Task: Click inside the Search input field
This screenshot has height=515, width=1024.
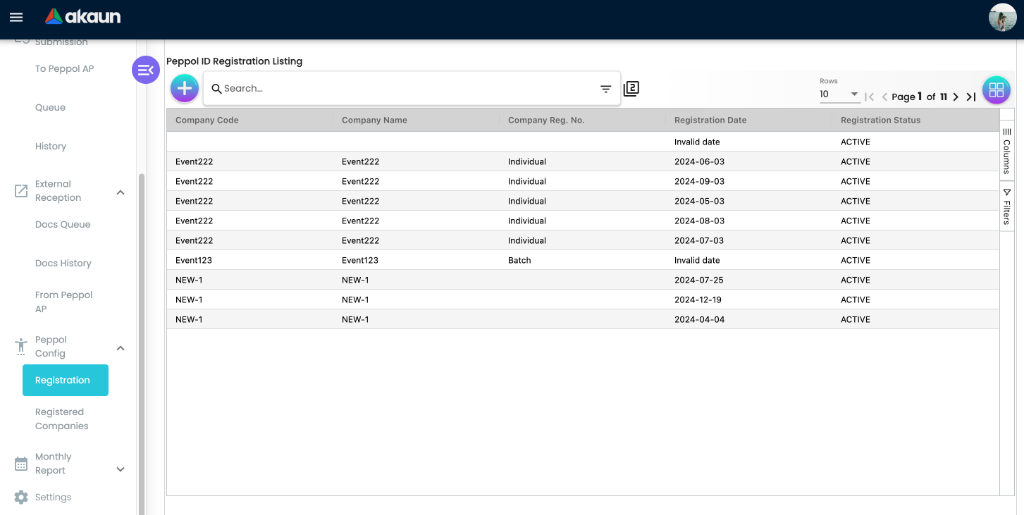Action: pyautogui.click(x=410, y=89)
